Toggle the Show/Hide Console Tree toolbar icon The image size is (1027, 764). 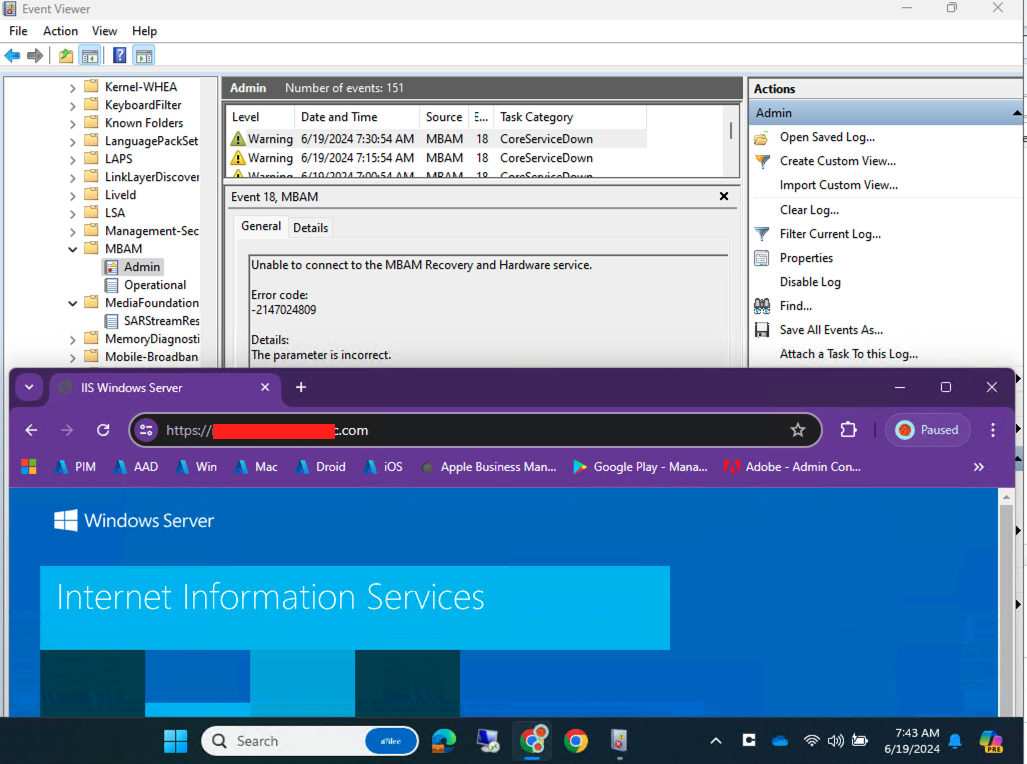(x=90, y=56)
